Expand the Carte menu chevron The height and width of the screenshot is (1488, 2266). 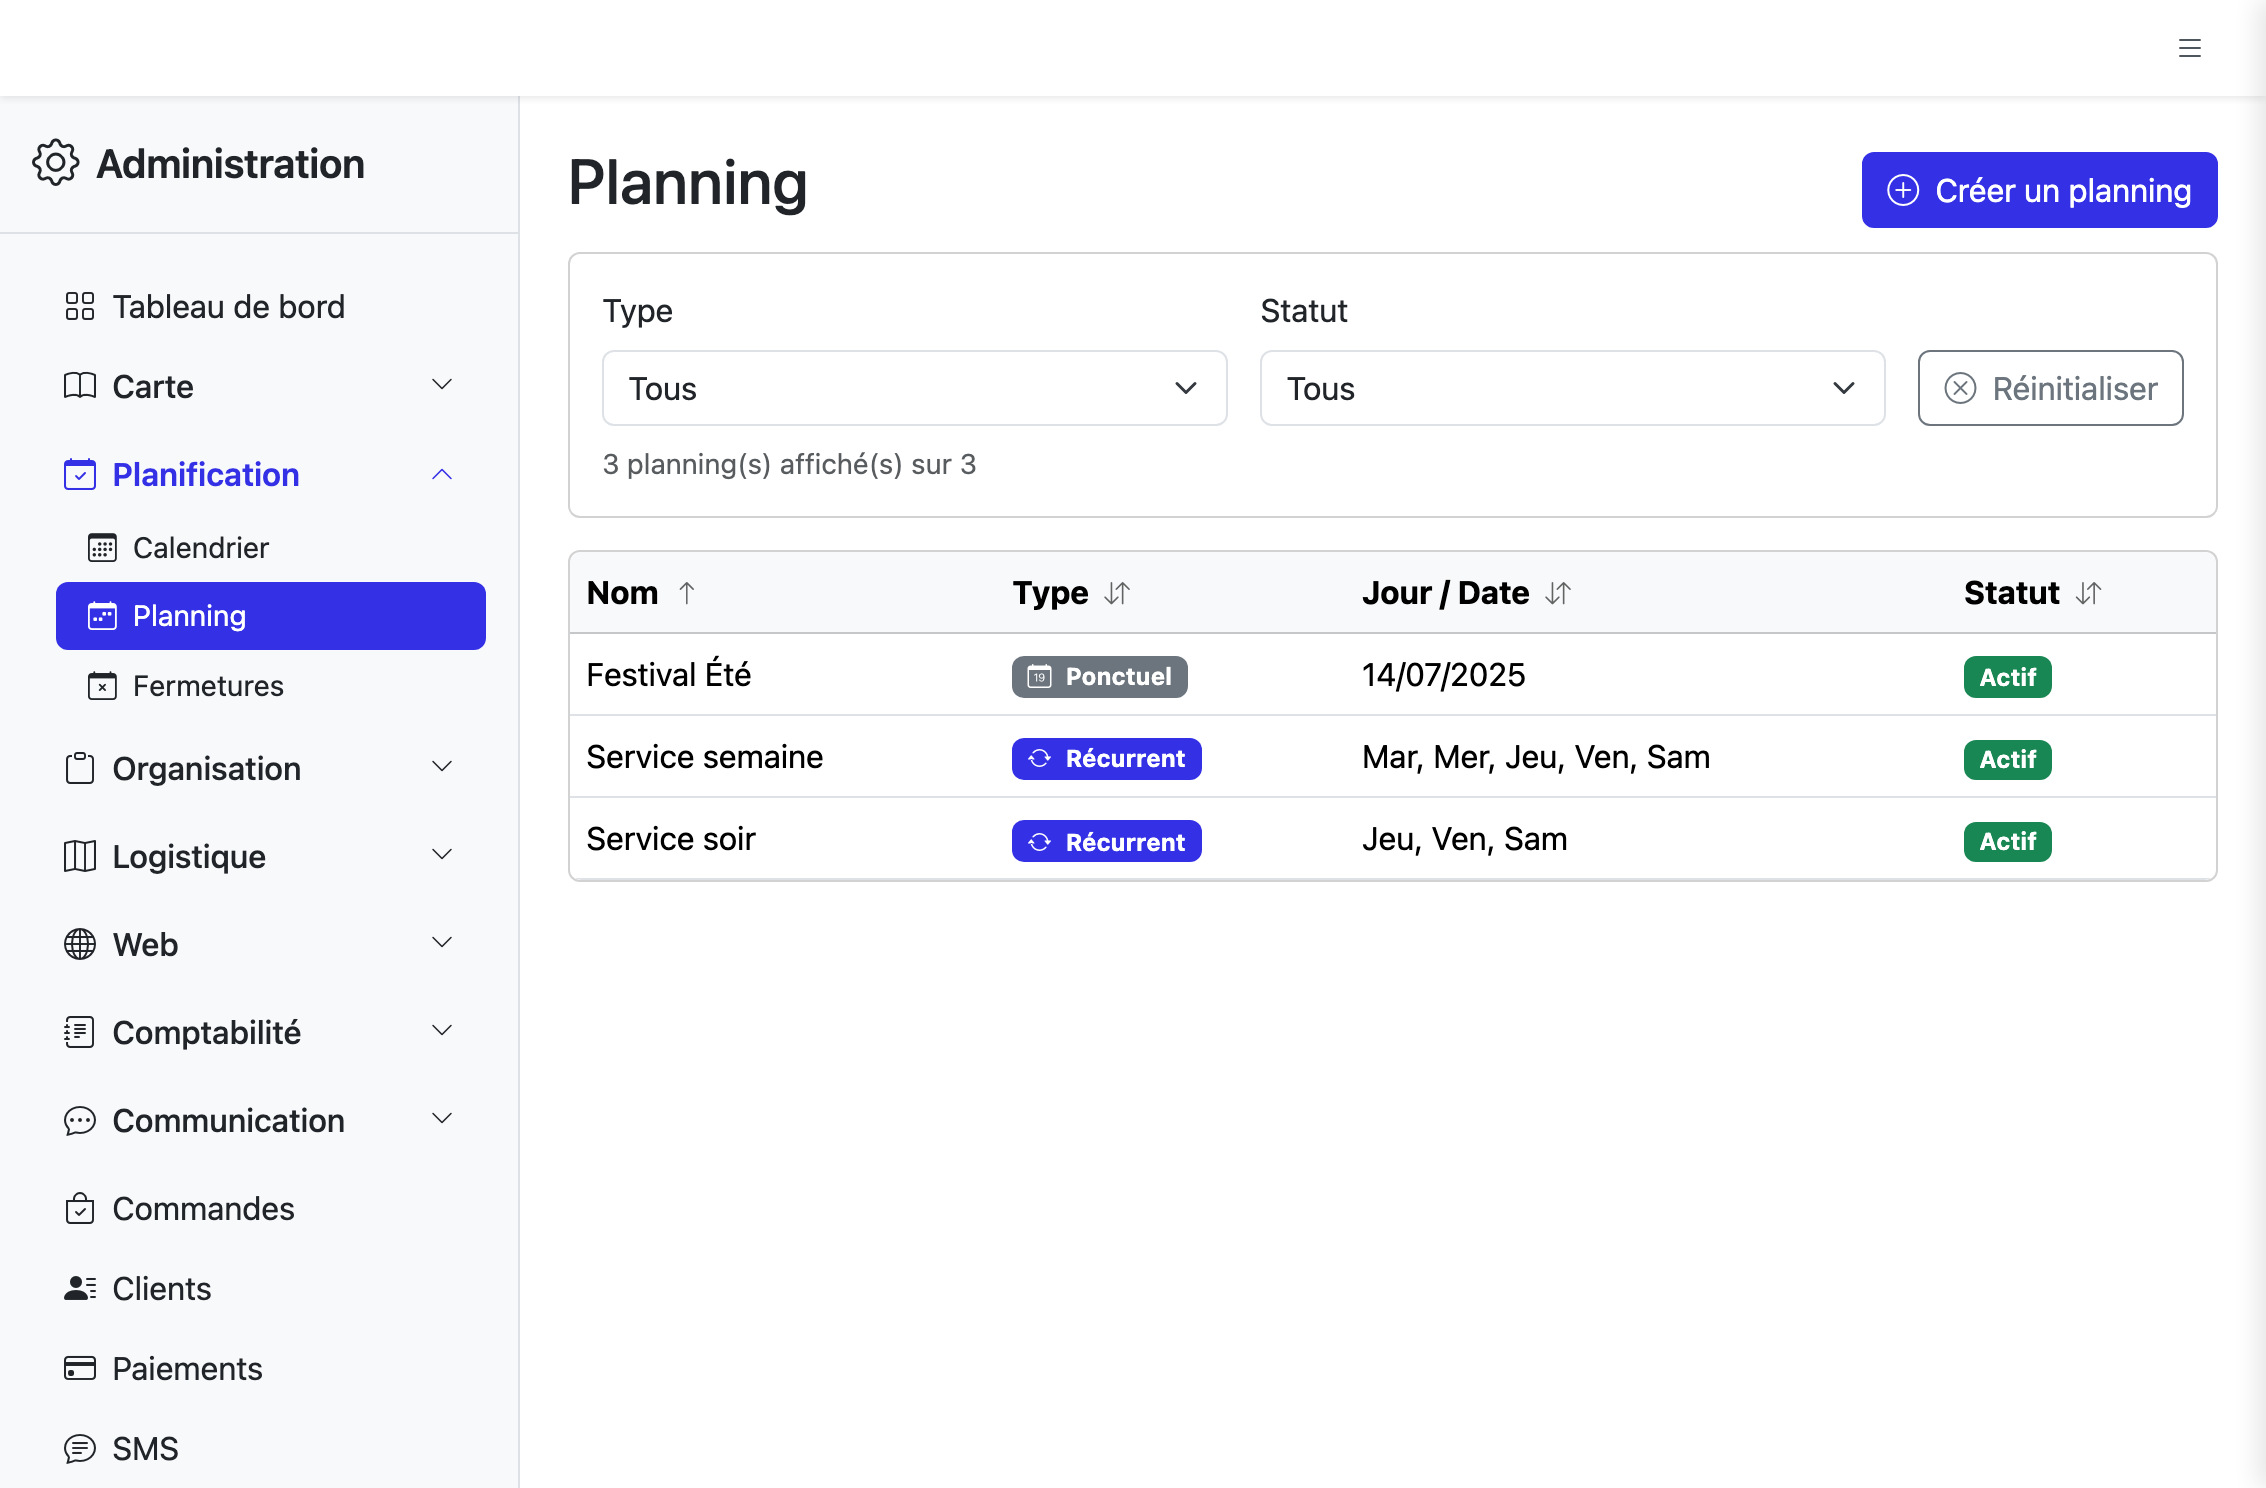442,385
